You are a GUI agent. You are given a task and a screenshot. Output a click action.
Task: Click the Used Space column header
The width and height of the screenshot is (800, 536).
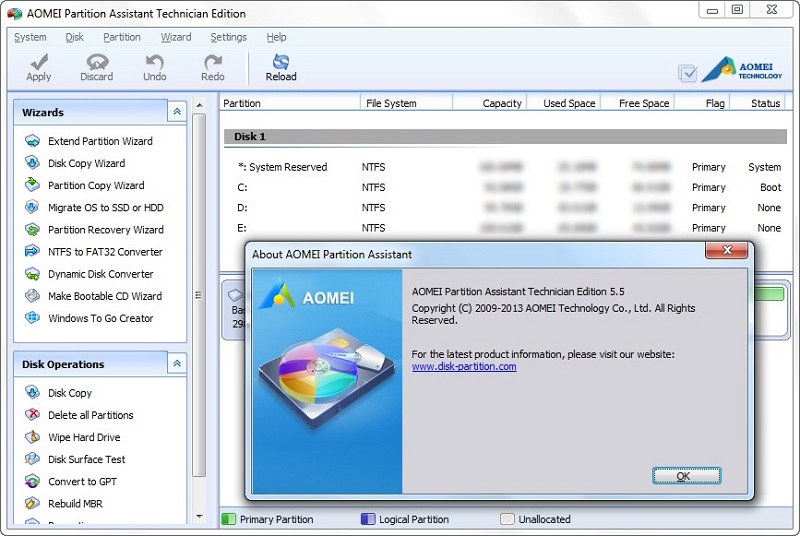tap(563, 103)
